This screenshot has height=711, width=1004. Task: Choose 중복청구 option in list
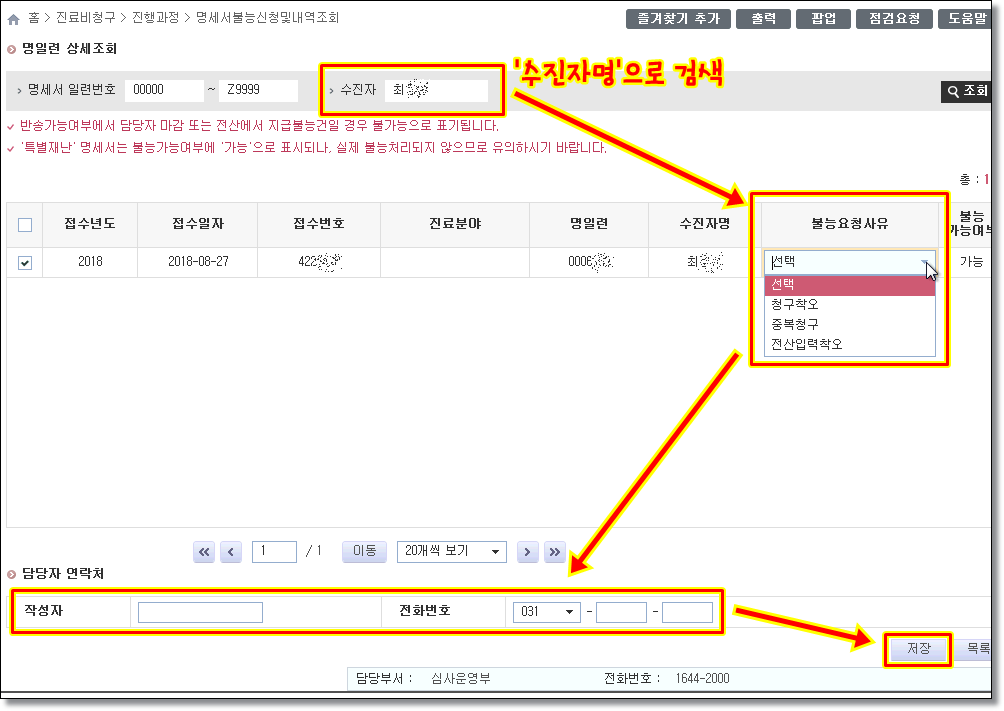tap(795, 324)
